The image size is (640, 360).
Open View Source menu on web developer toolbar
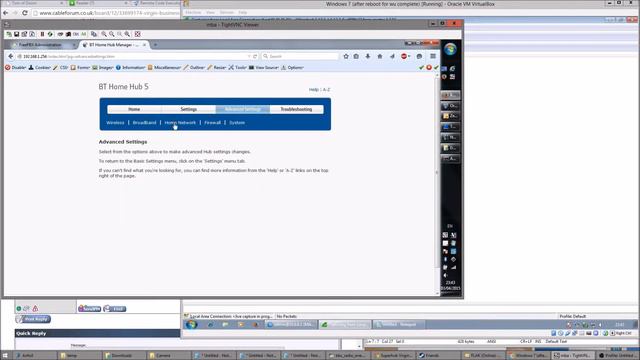click(x=264, y=67)
